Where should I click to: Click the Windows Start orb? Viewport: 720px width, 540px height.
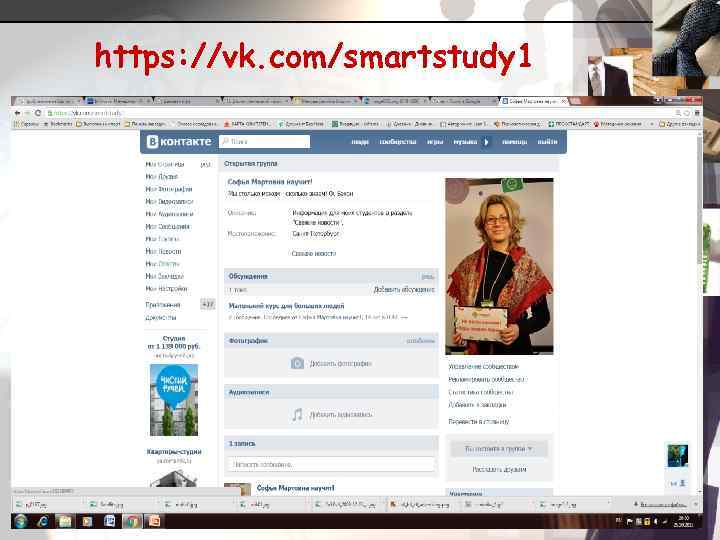coord(21,521)
